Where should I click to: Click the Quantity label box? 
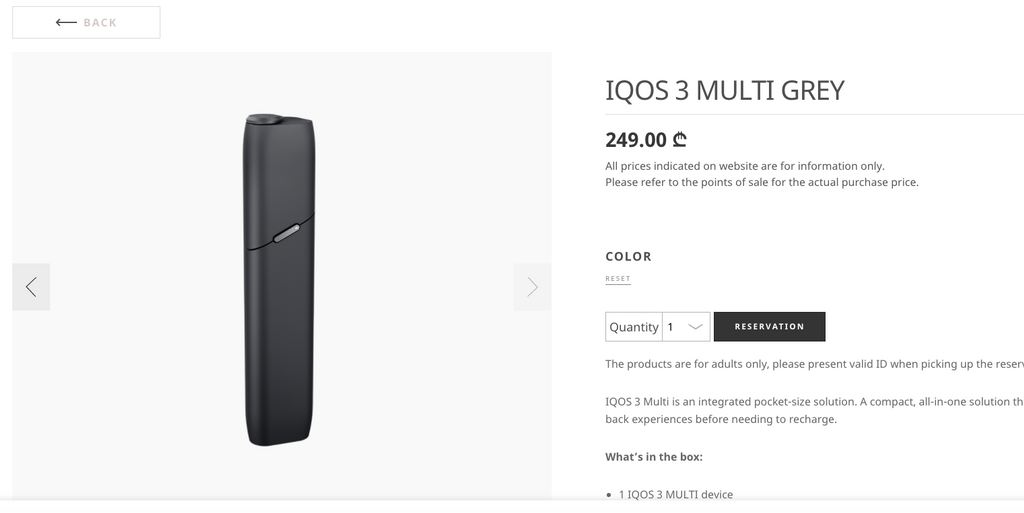click(633, 326)
